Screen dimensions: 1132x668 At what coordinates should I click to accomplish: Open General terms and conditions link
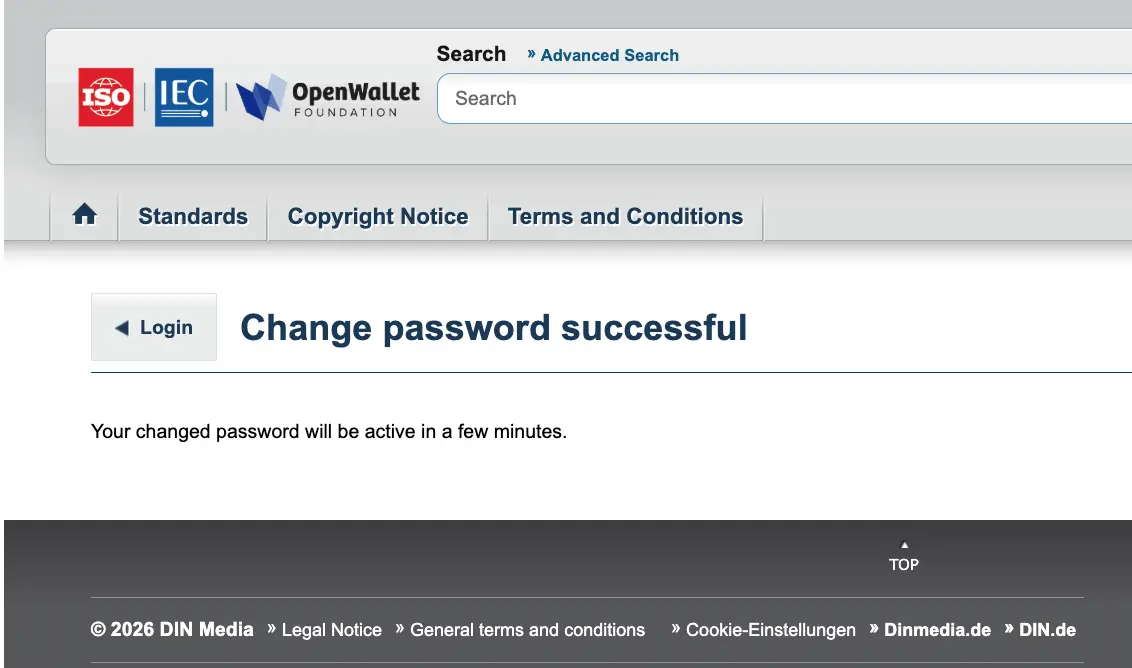point(527,630)
